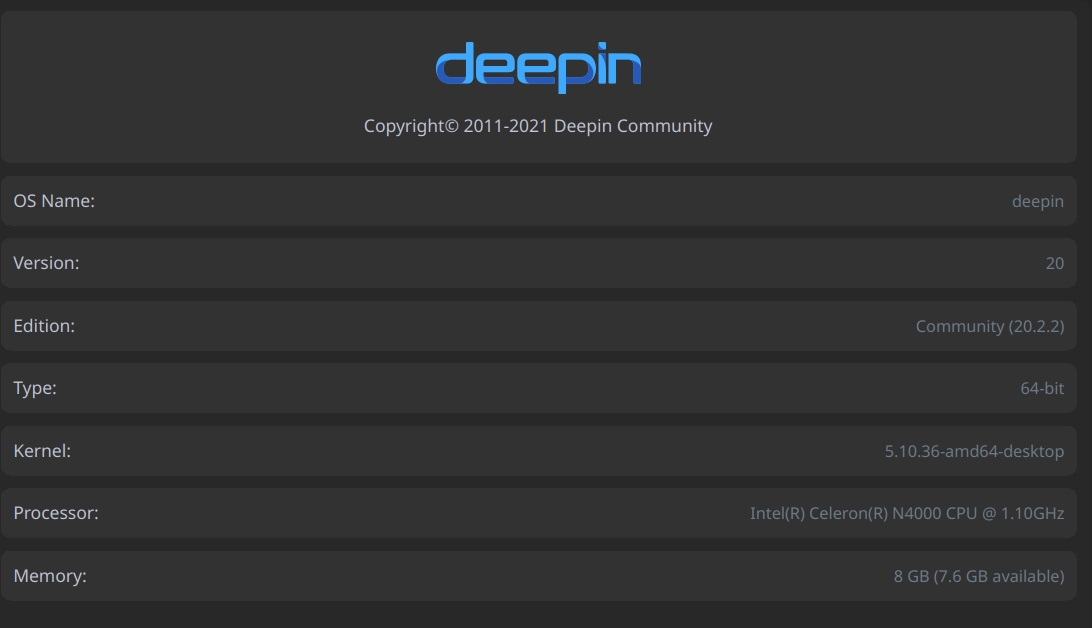This screenshot has height=628, width=1092.
Task: Click the Kernel label
Action: tap(42, 450)
